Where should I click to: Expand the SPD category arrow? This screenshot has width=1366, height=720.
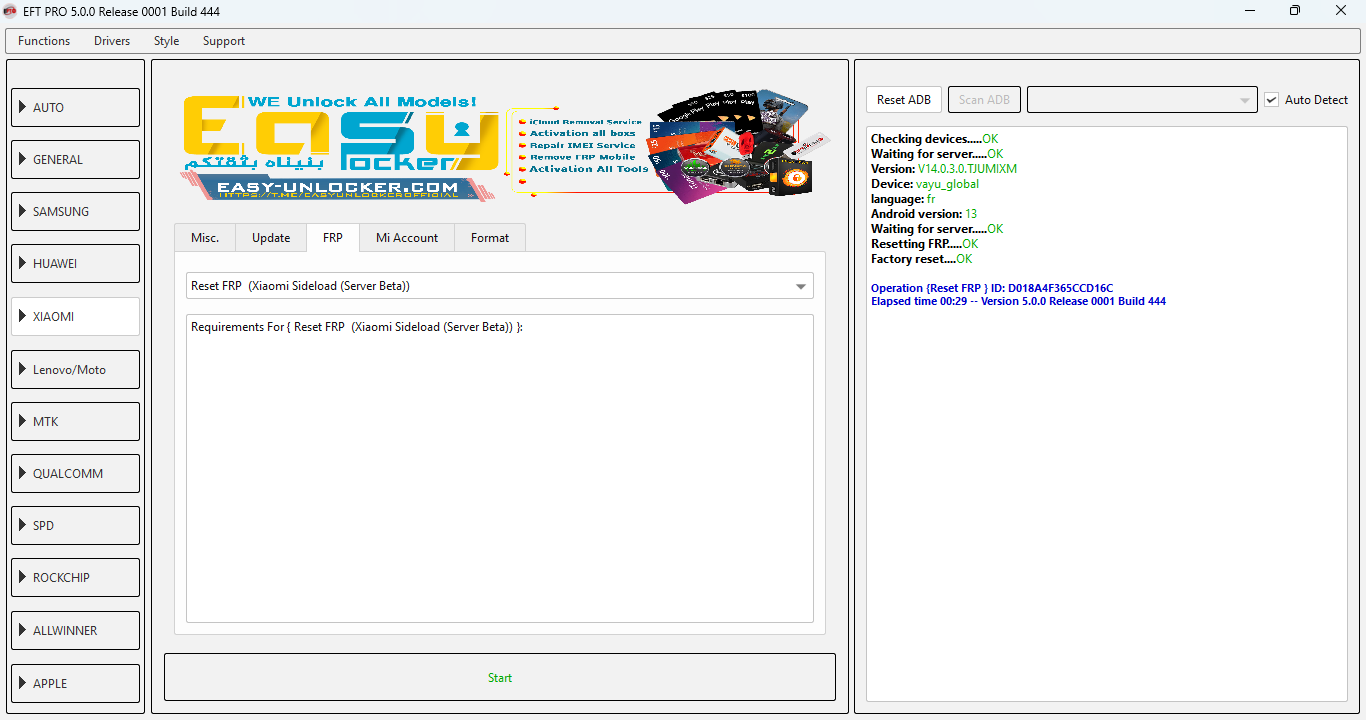pos(22,525)
